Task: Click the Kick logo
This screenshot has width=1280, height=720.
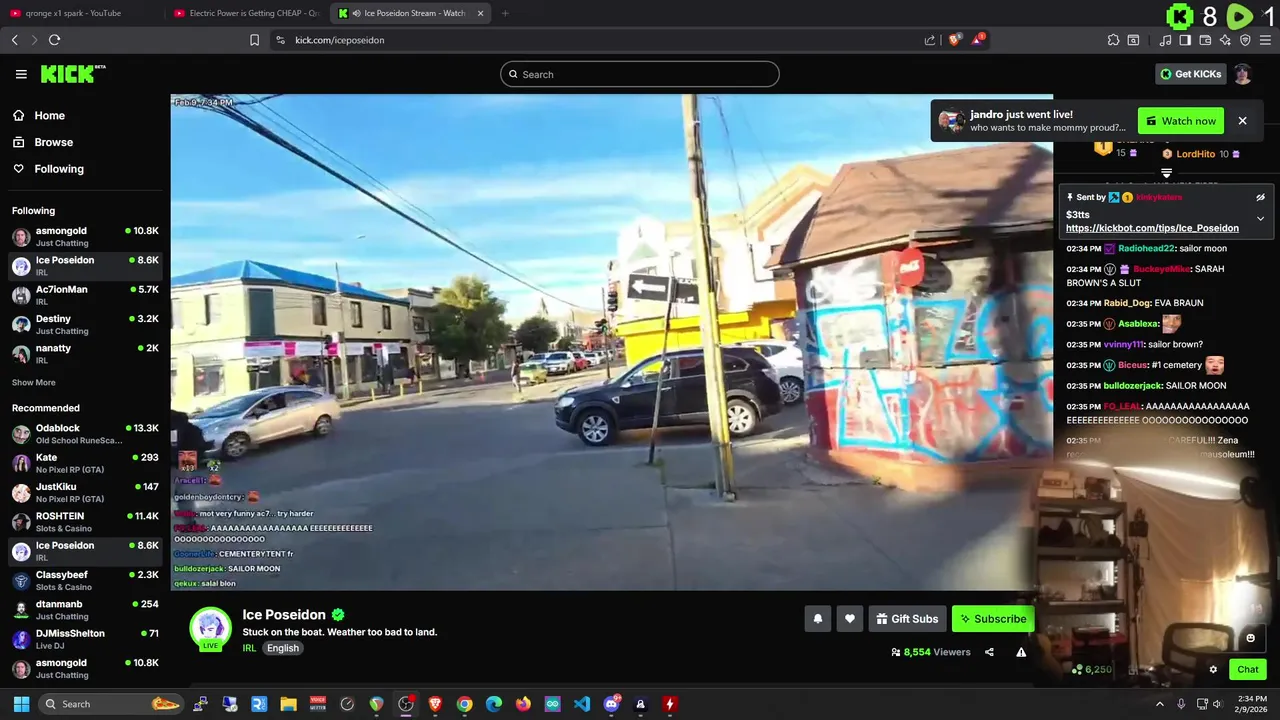Action: point(72,74)
